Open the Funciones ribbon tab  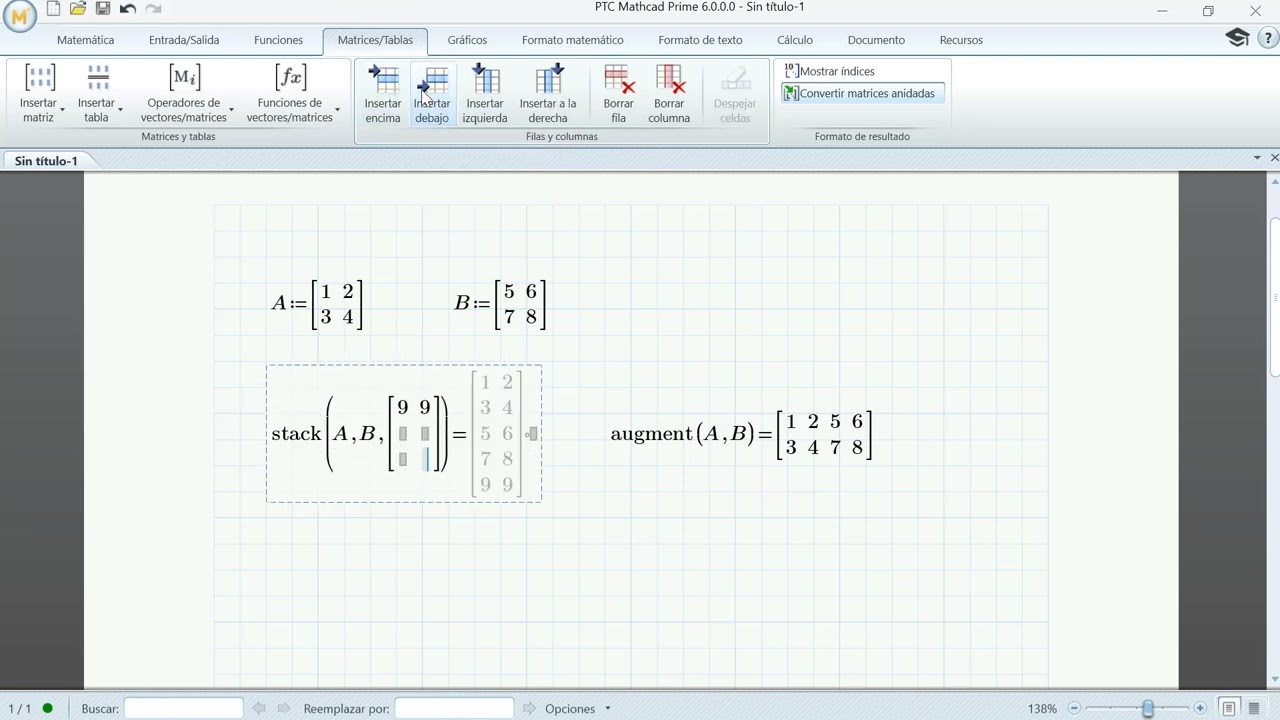click(278, 40)
